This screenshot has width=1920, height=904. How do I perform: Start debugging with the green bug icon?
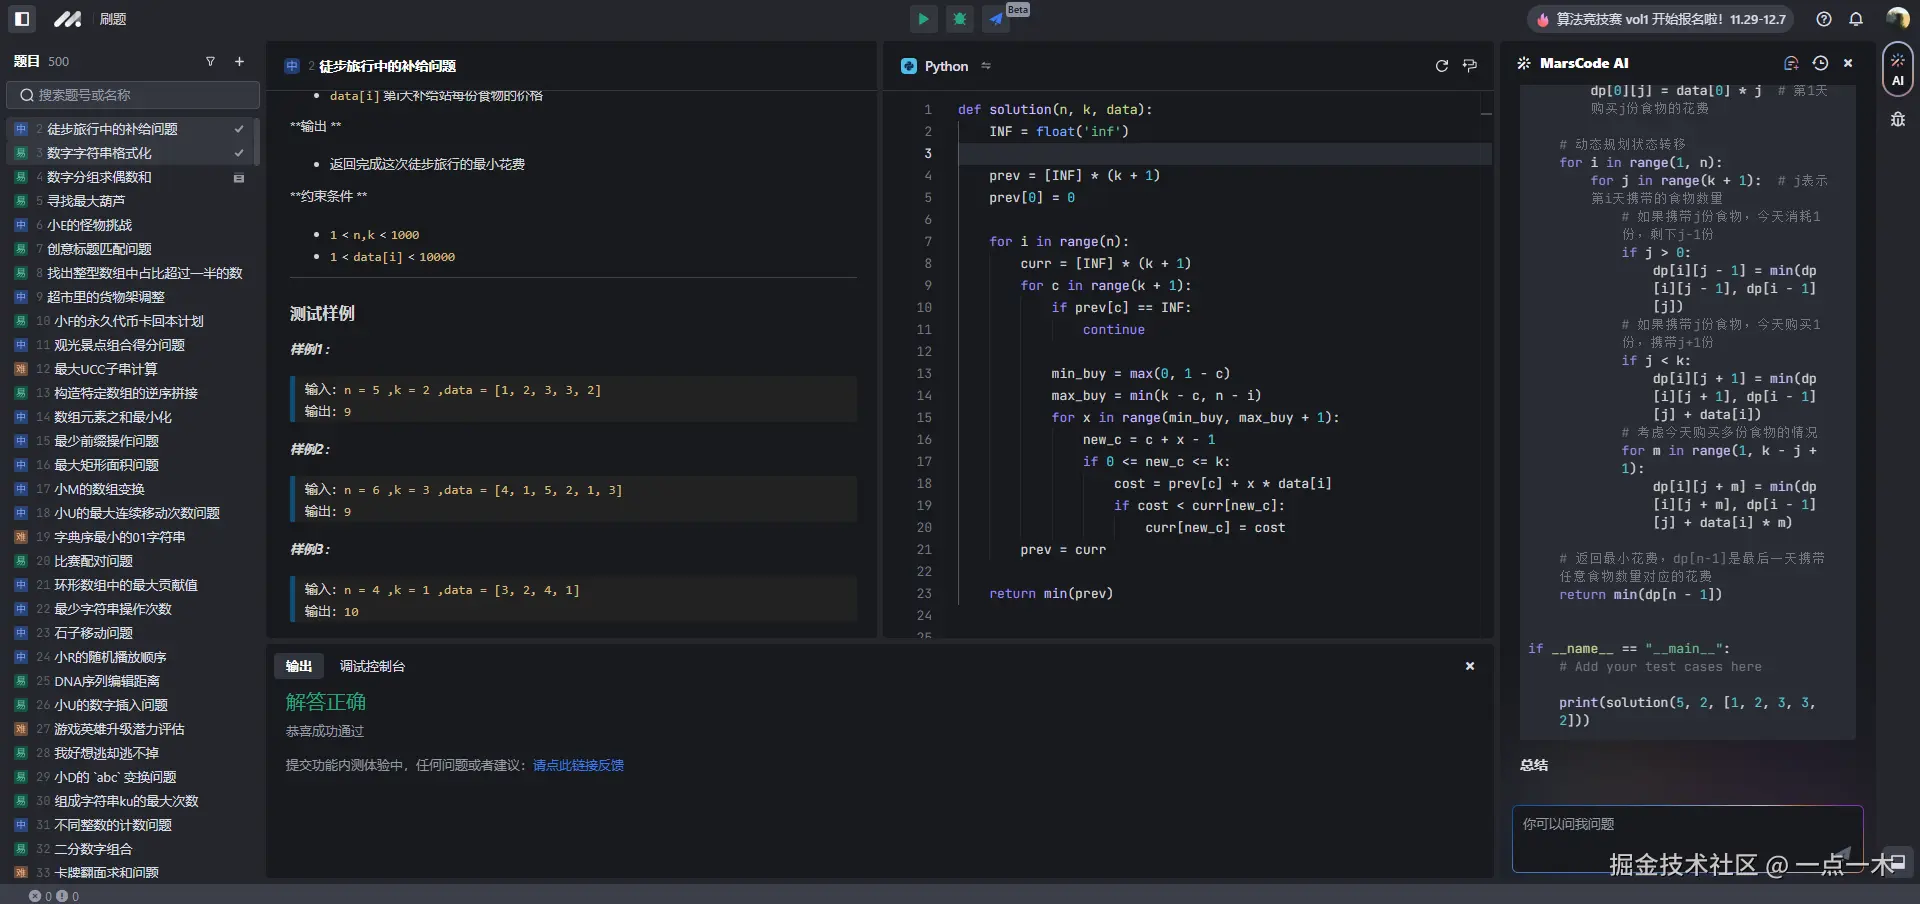[960, 19]
